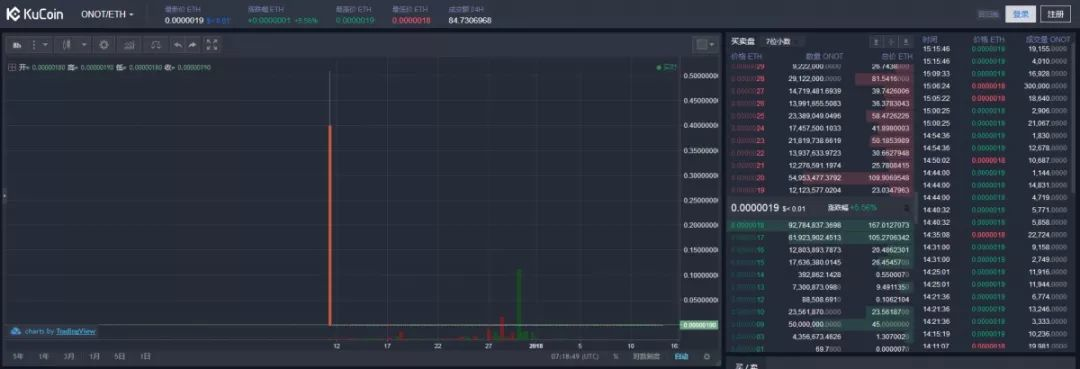Image resolution: width=1080 pixels, height=369 pixels.
Task: Open chart settings gear in toolbar
Action: [x=104, y=45]
